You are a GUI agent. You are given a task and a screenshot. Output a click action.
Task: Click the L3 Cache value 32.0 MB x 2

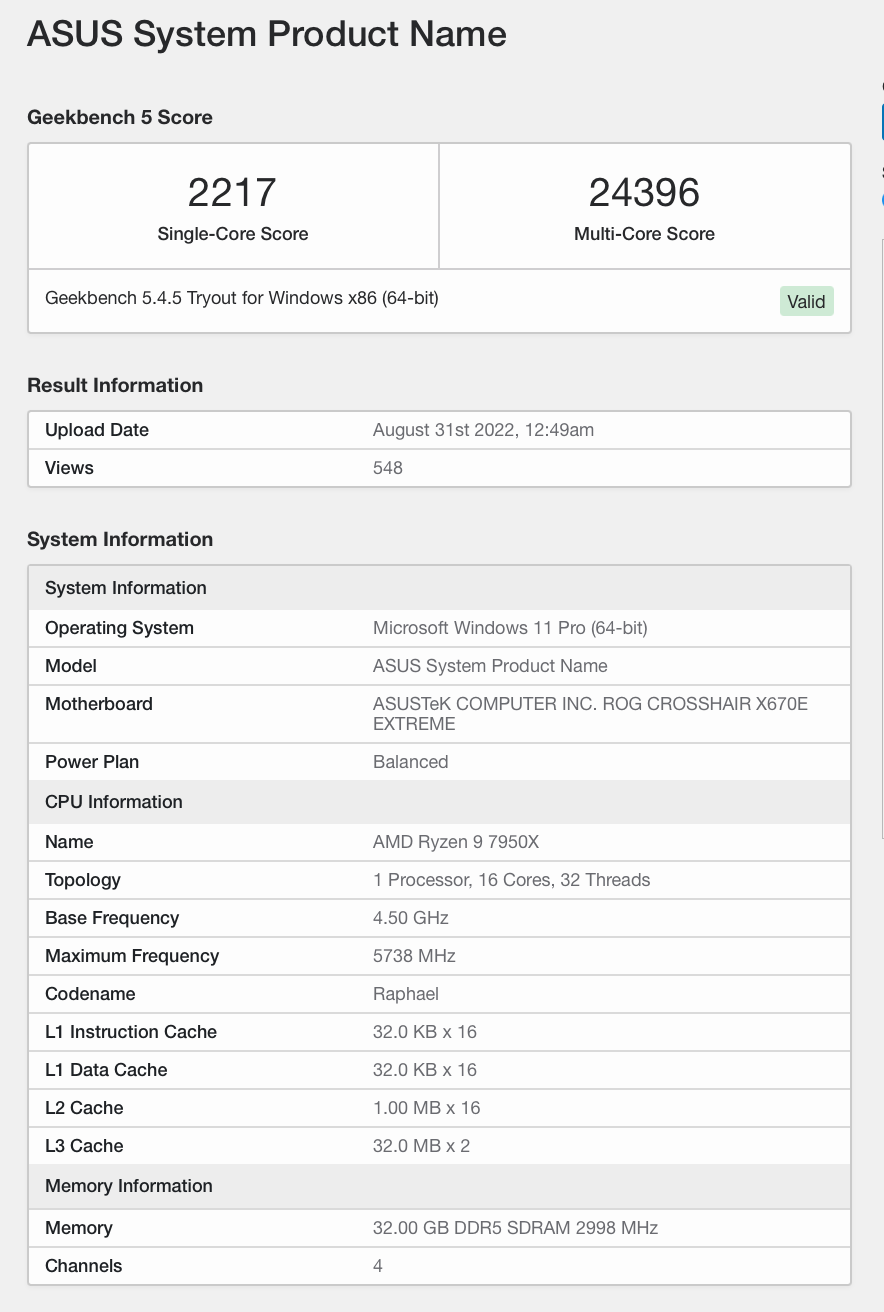(421, 1146)
